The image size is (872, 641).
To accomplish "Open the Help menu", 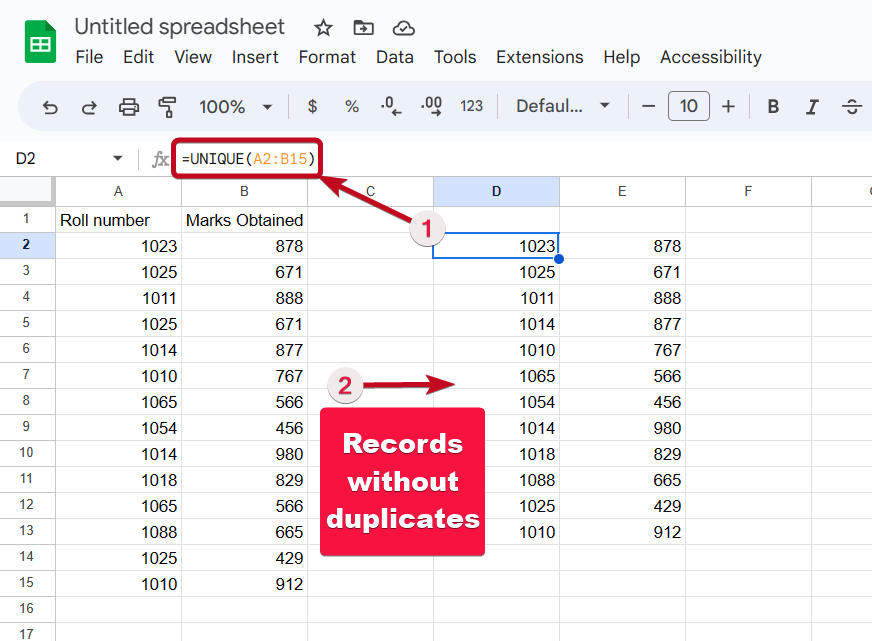I will tap(622, 57).
